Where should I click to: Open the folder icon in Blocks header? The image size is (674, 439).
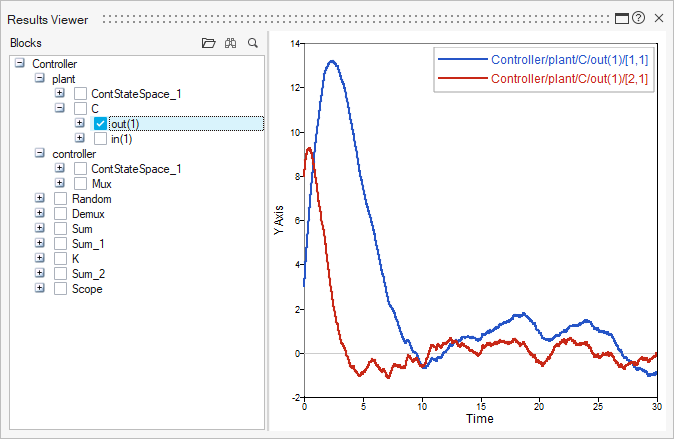pos(208,43)
